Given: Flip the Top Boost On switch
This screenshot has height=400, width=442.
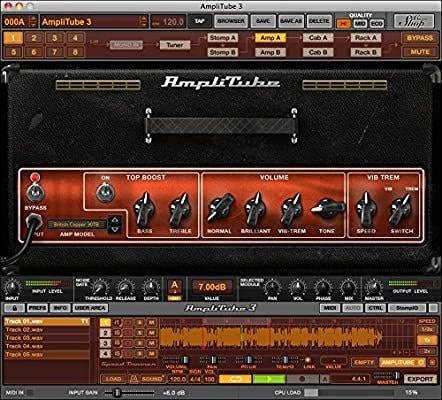Looking at the screenshot, I should [x=105, y=193].
